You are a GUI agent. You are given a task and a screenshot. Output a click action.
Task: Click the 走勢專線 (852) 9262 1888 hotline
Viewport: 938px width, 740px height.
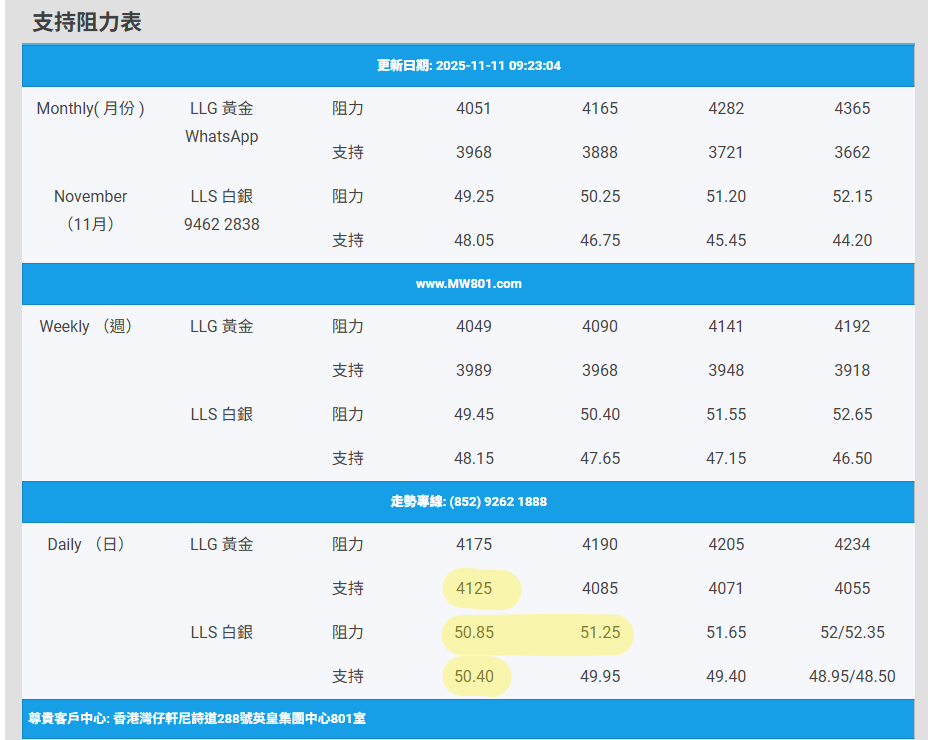tap(468, 502)
